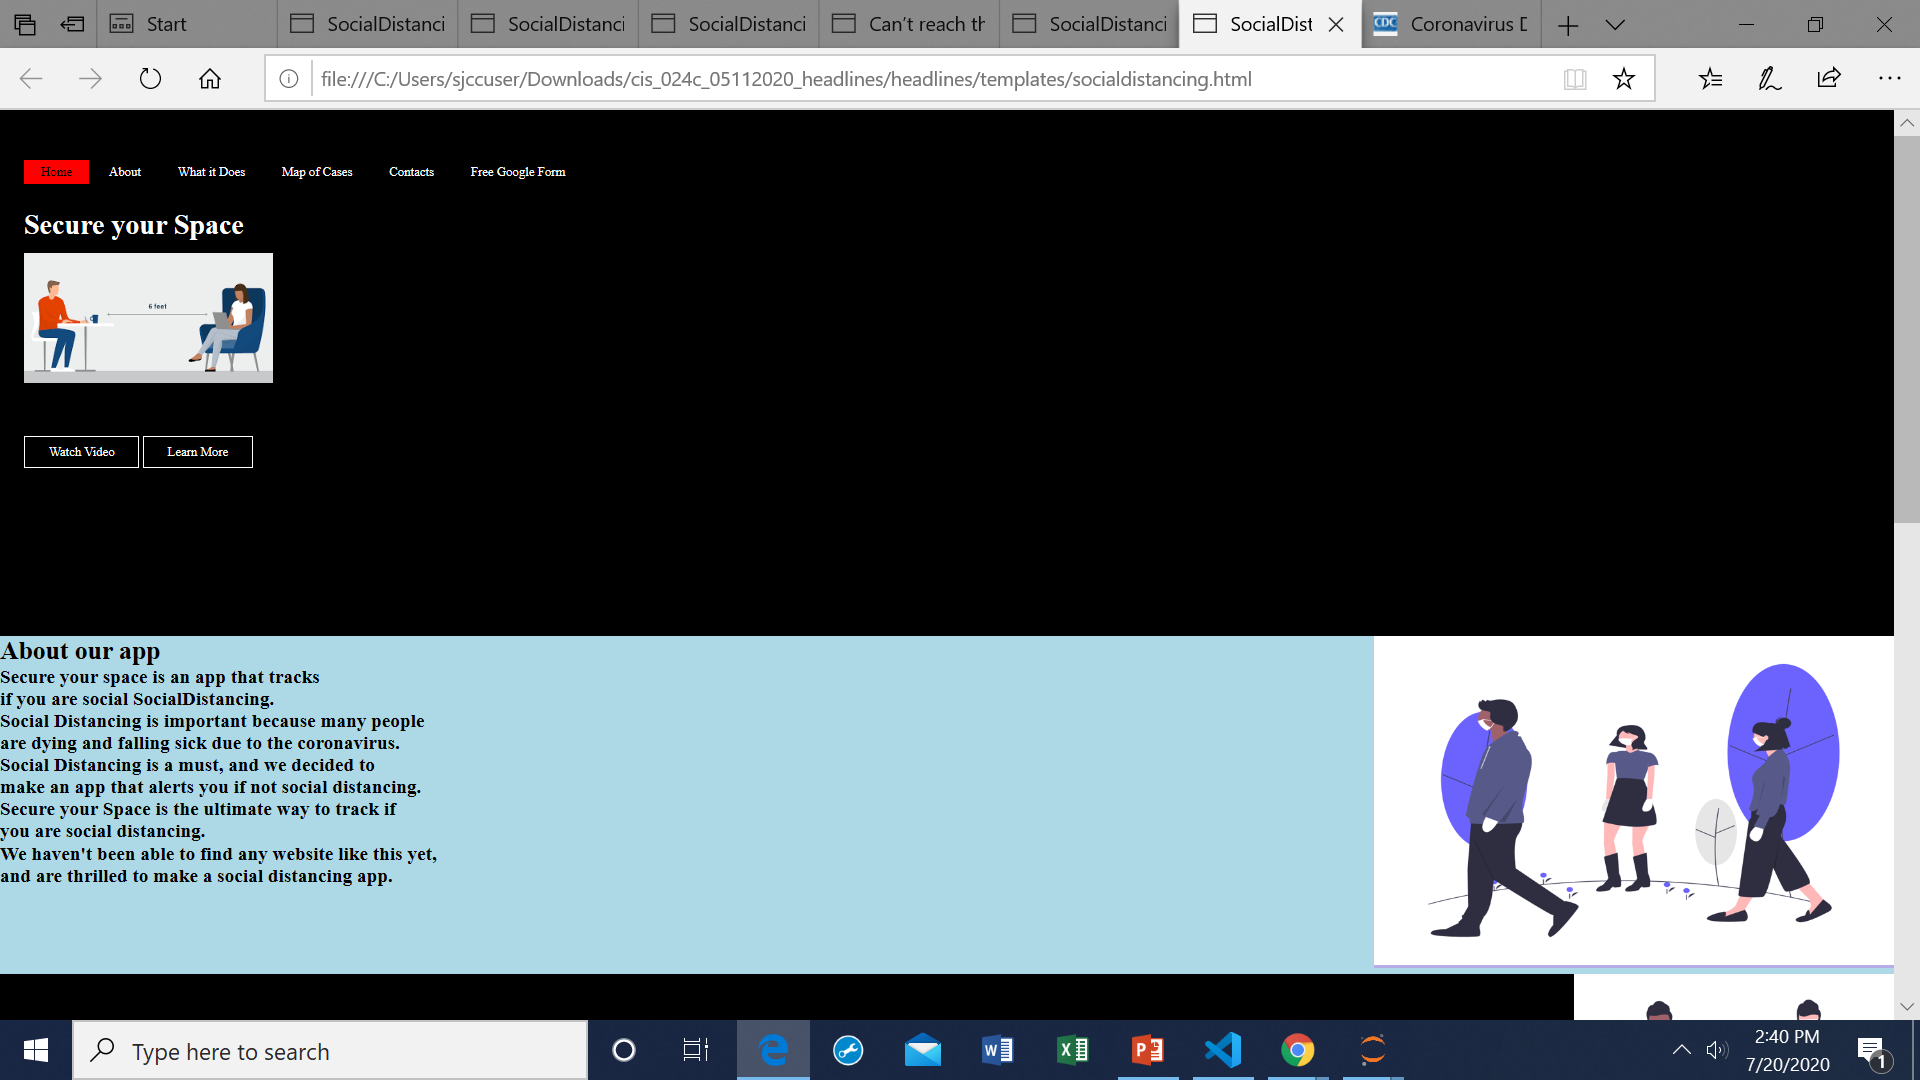Open the Favorites hub icon

pos(1711,79)
